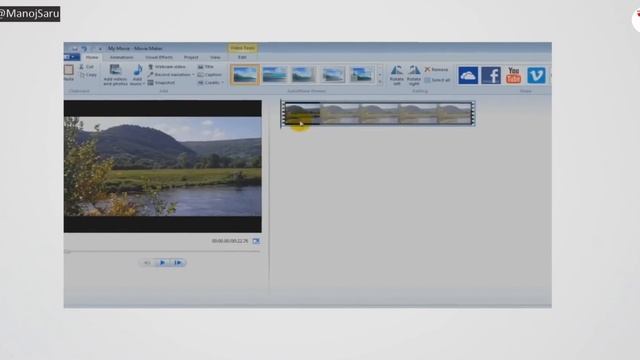The width and height of the screenshot is (640, 360).
Task: Expand the Credits dropdown arrow
Action: tap(223, 83)
